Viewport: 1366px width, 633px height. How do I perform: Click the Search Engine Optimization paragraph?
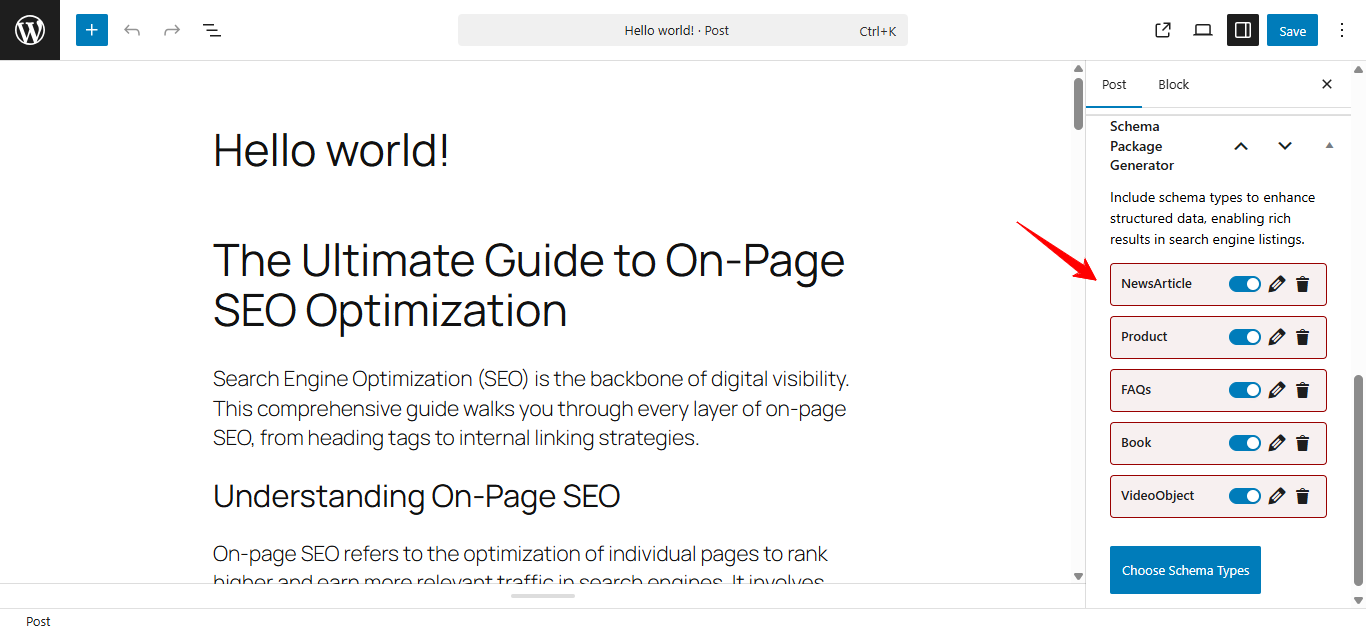tap(531, 409)
